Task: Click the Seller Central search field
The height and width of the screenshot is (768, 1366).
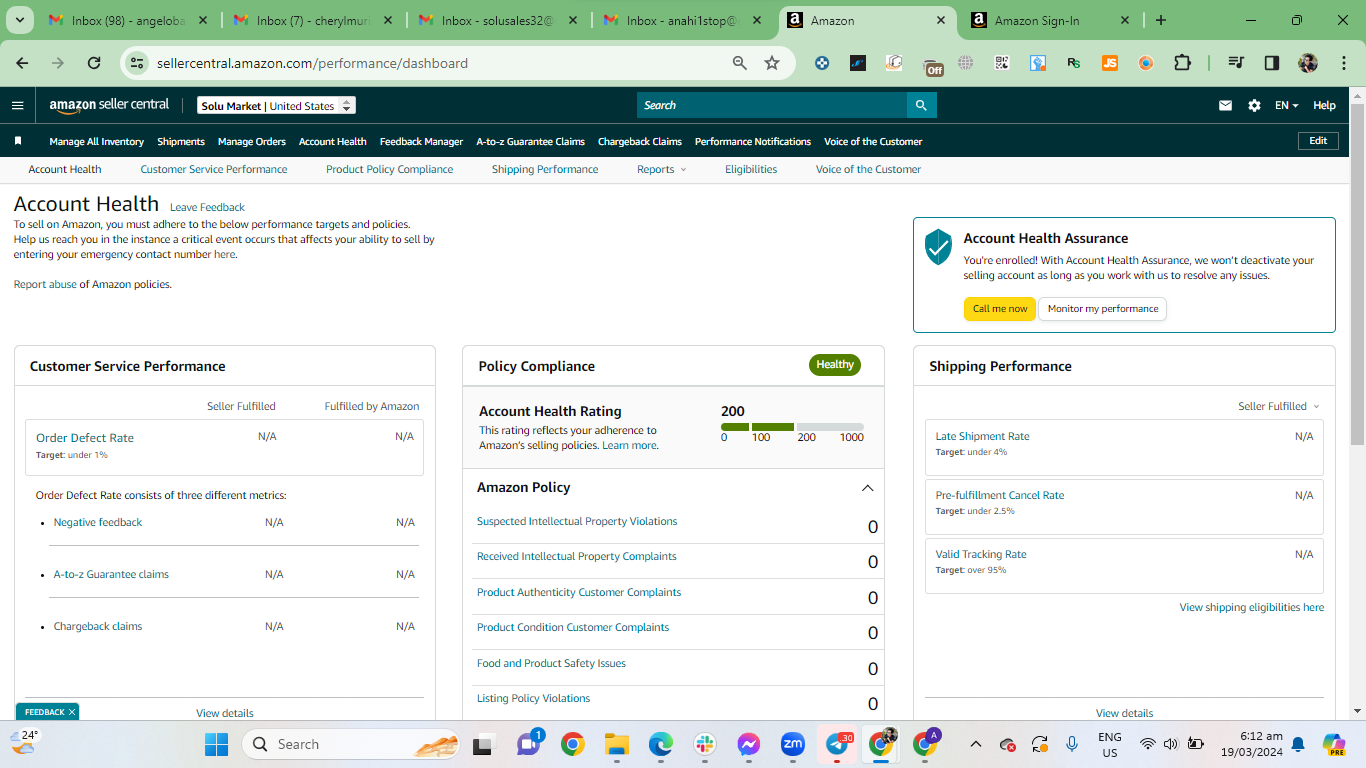Action: (772, 105)
